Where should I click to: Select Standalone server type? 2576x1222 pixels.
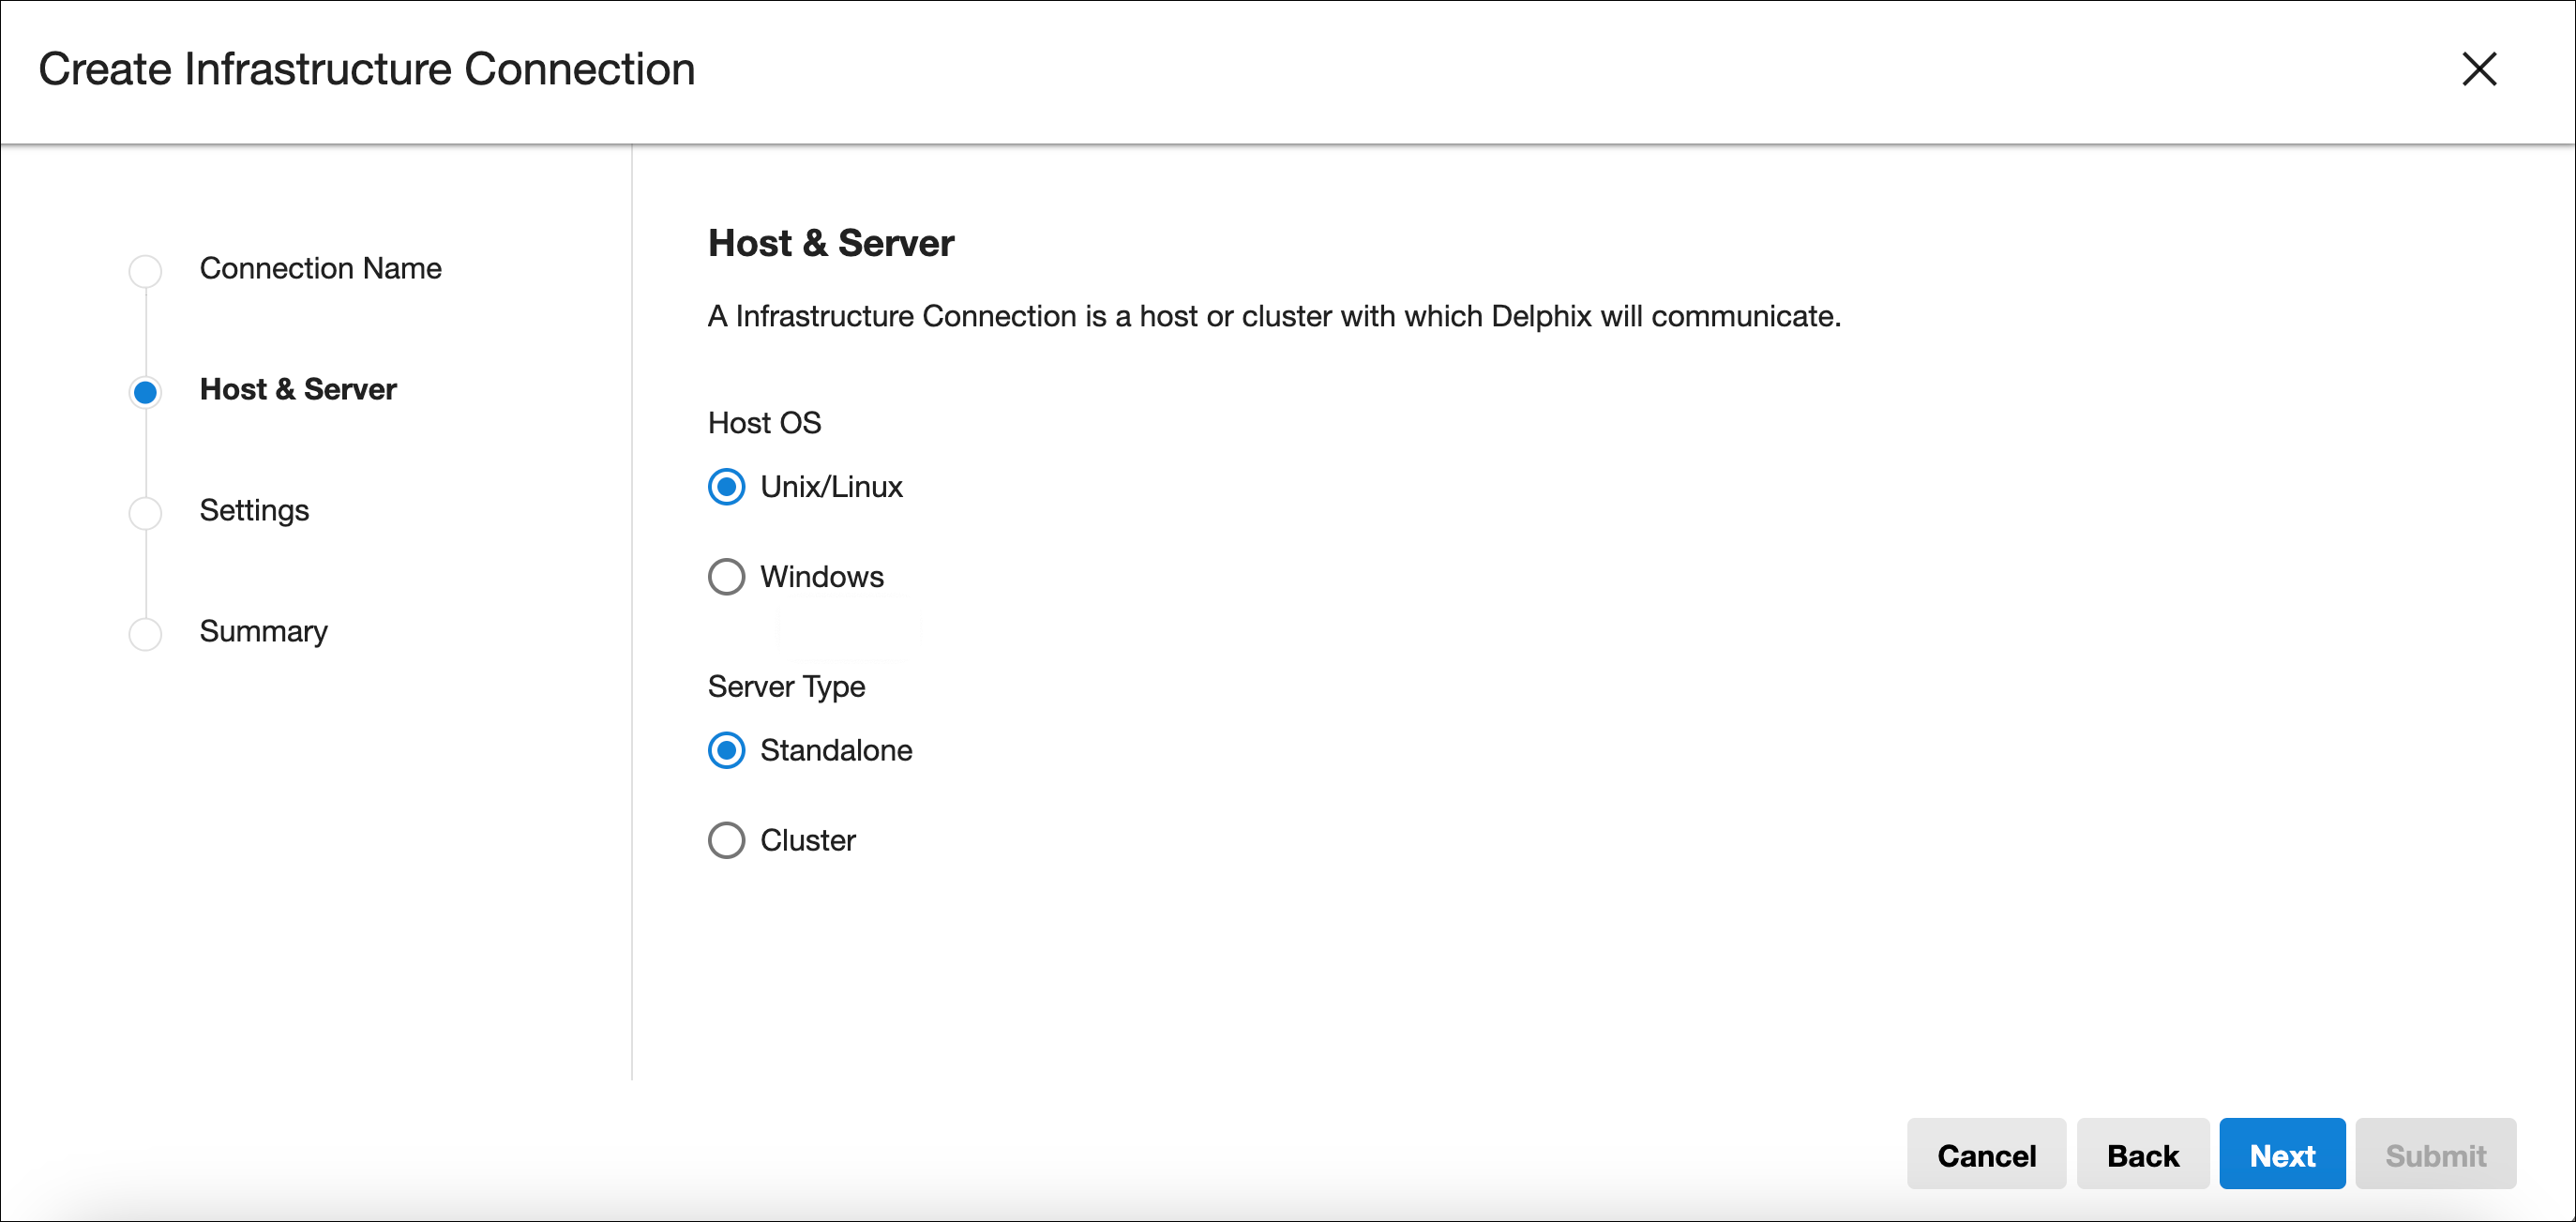(726, 750)
